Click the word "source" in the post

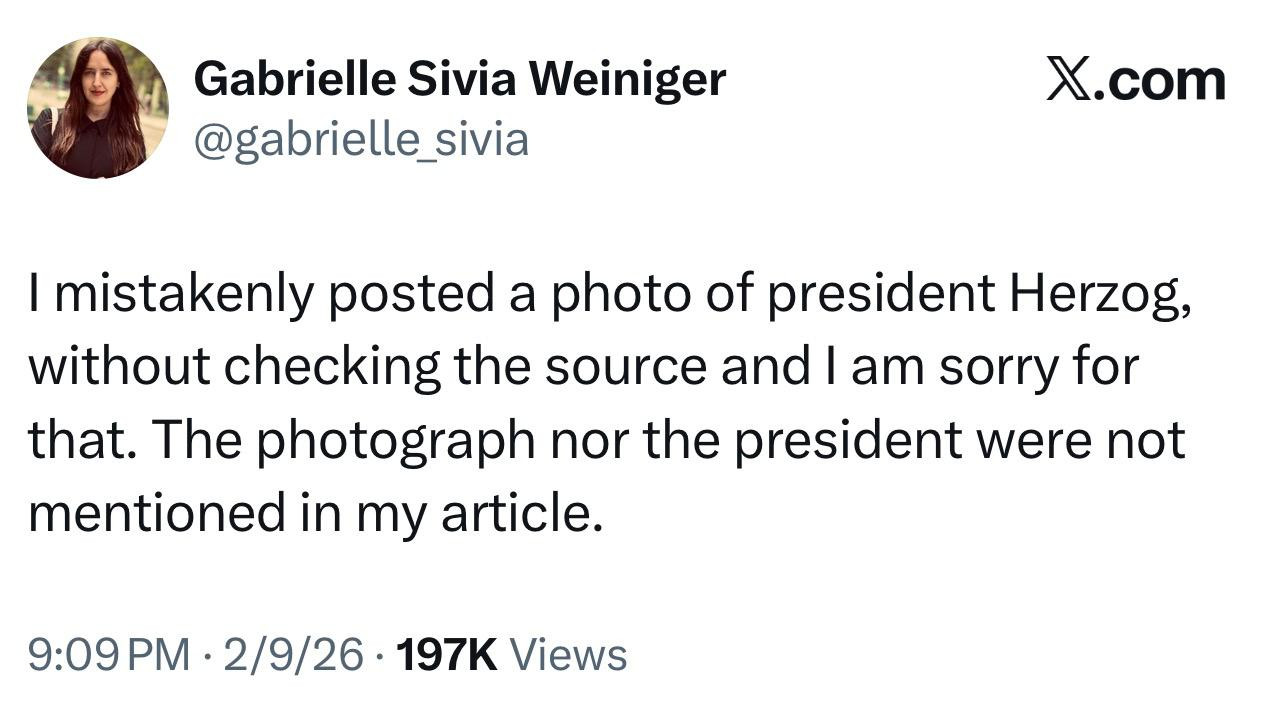coord(627,369)
